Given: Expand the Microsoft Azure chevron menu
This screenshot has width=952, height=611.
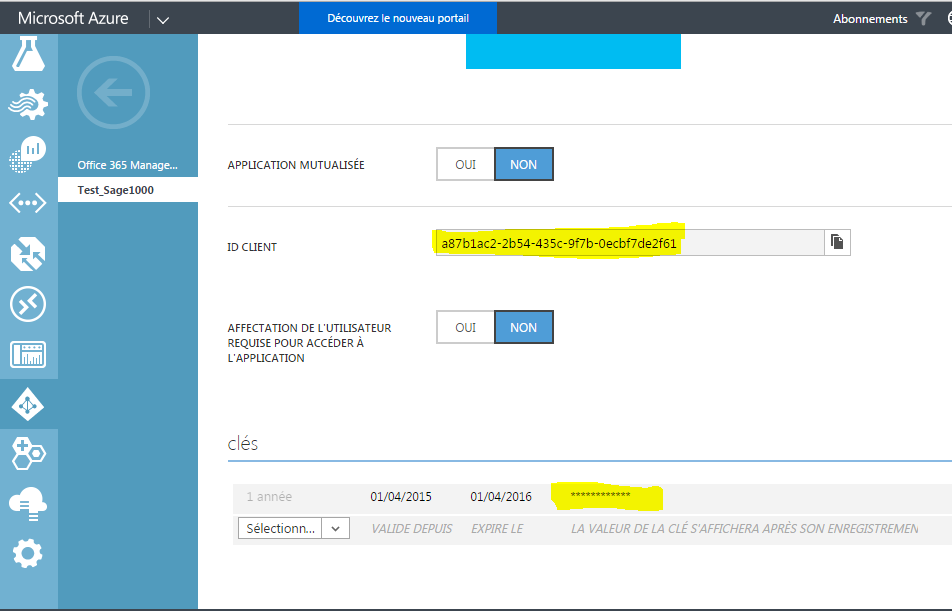Looking at the screenshot, I should [x=163, y=19].
